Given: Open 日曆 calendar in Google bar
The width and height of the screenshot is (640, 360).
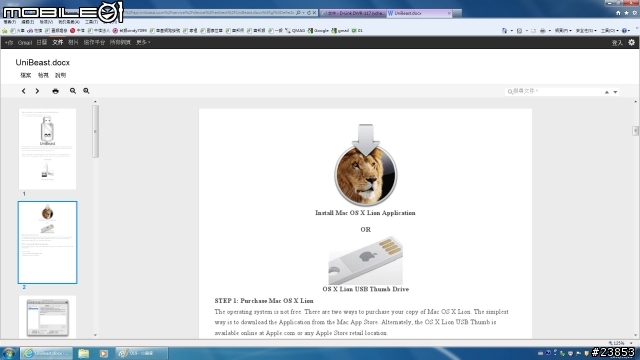Looking at the screenshot, I should [x=42, y=42].
